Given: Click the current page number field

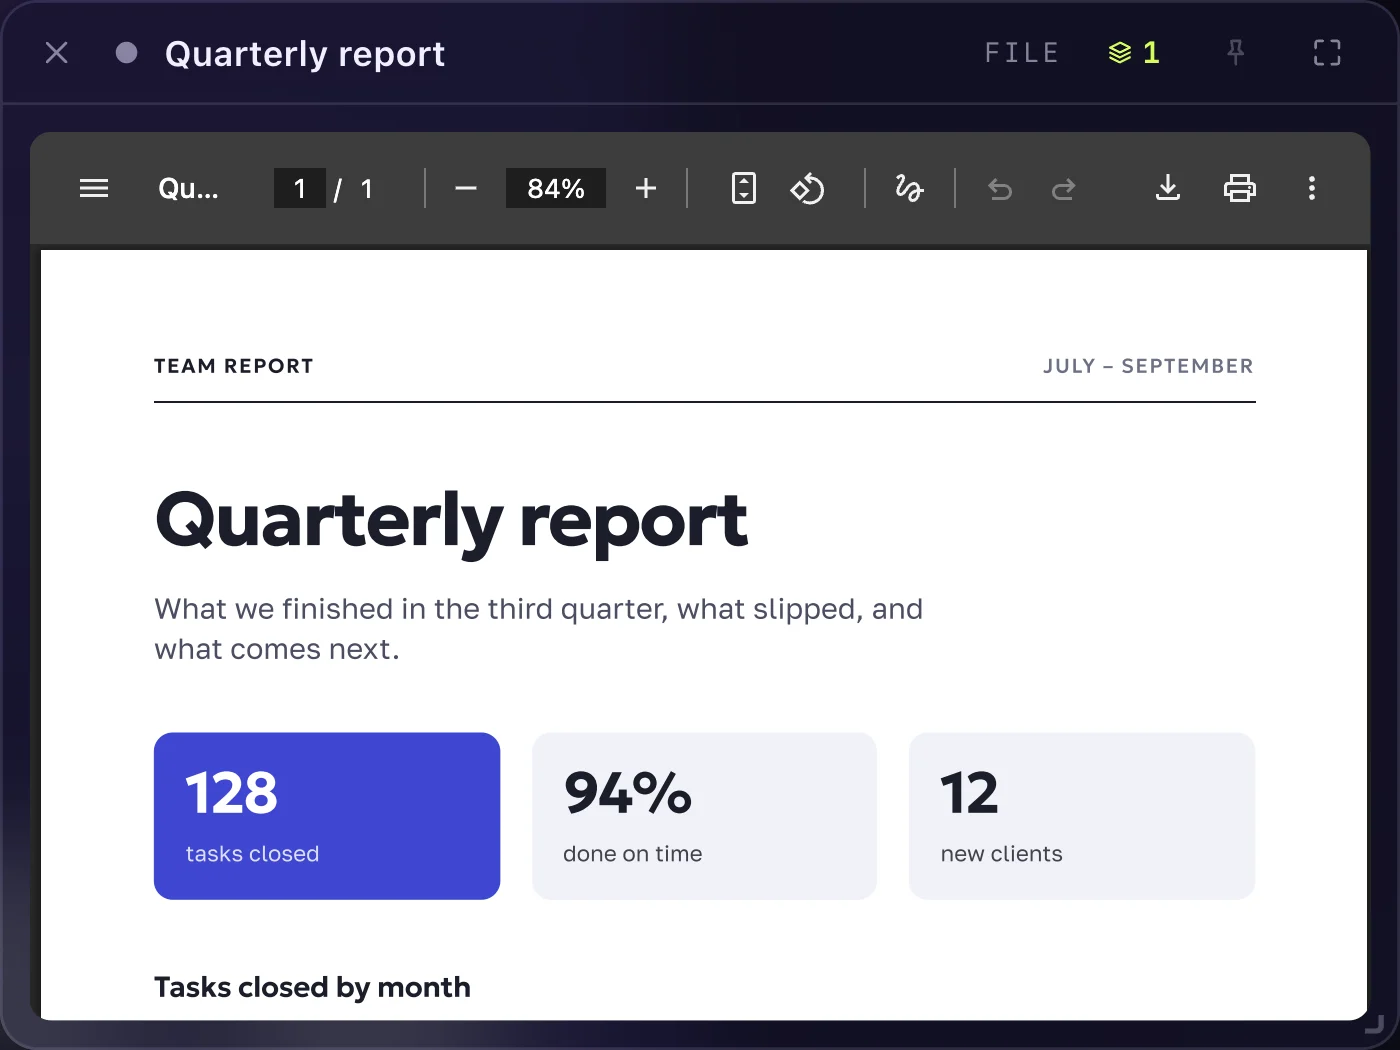Looking at the screenshot, I should pyautogui.click(x=299, y=188).
